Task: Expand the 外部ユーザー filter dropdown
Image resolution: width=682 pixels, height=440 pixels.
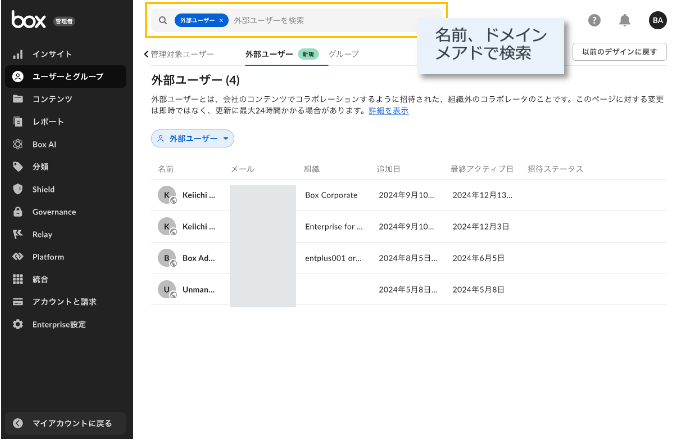Action: coord(192,138)
